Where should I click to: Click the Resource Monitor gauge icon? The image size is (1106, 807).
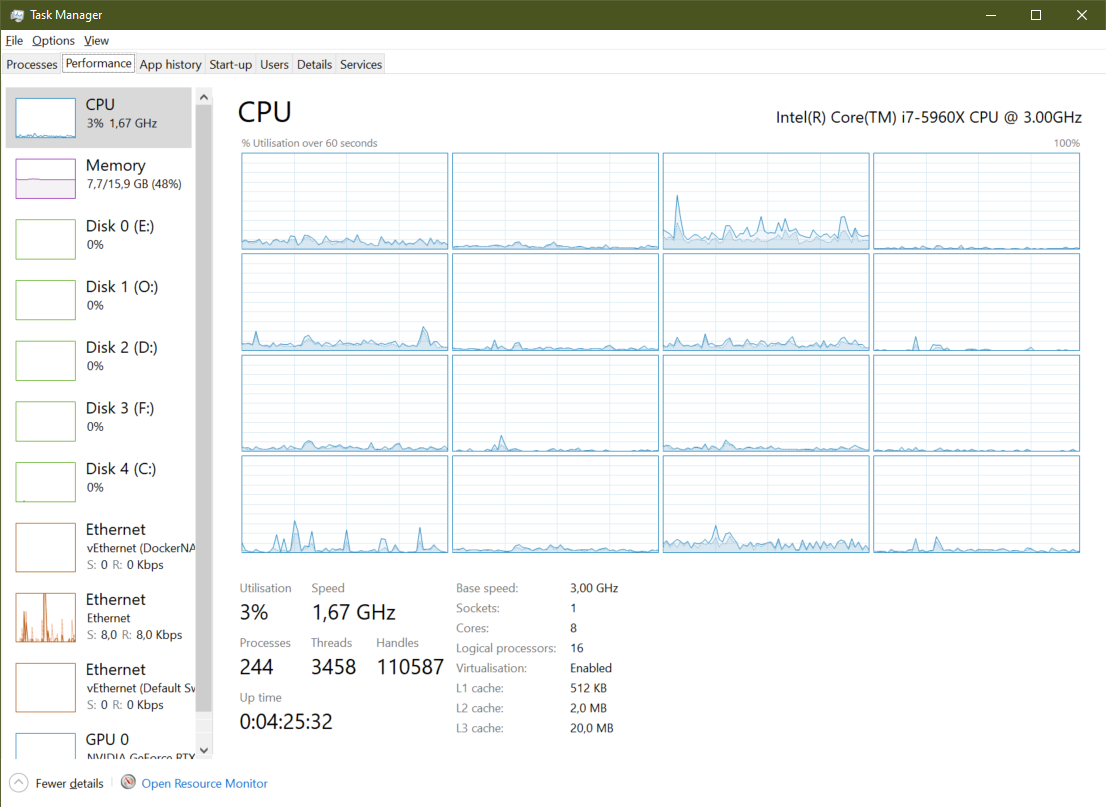[x=128, y=782]
